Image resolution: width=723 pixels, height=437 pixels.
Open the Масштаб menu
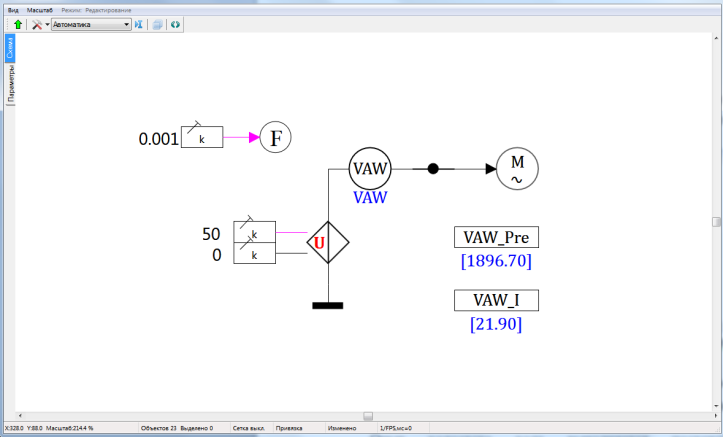[x=40, y=9]
